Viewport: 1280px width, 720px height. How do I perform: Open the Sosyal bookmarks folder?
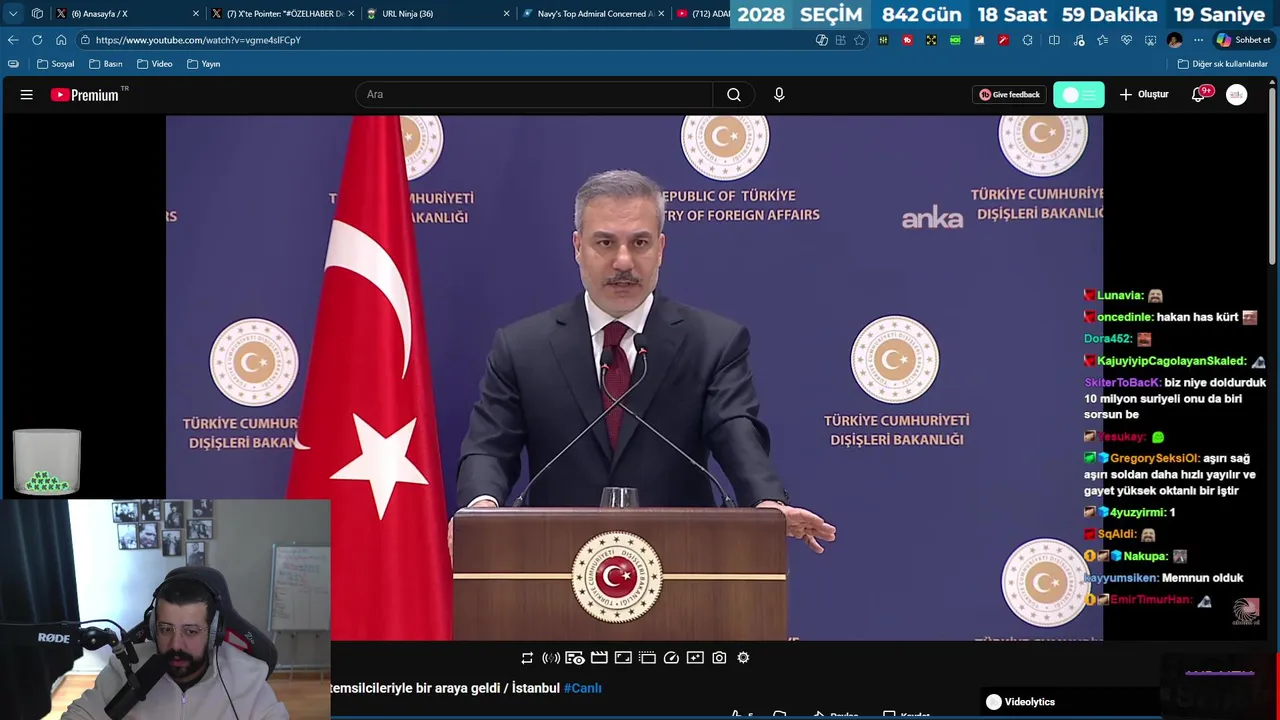tap(56, 64)
